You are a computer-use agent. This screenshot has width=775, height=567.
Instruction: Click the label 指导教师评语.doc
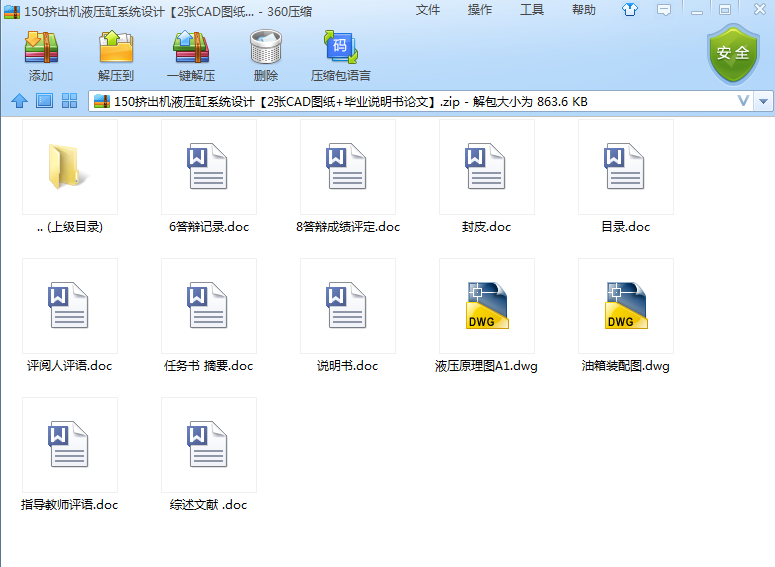point(70,505)
